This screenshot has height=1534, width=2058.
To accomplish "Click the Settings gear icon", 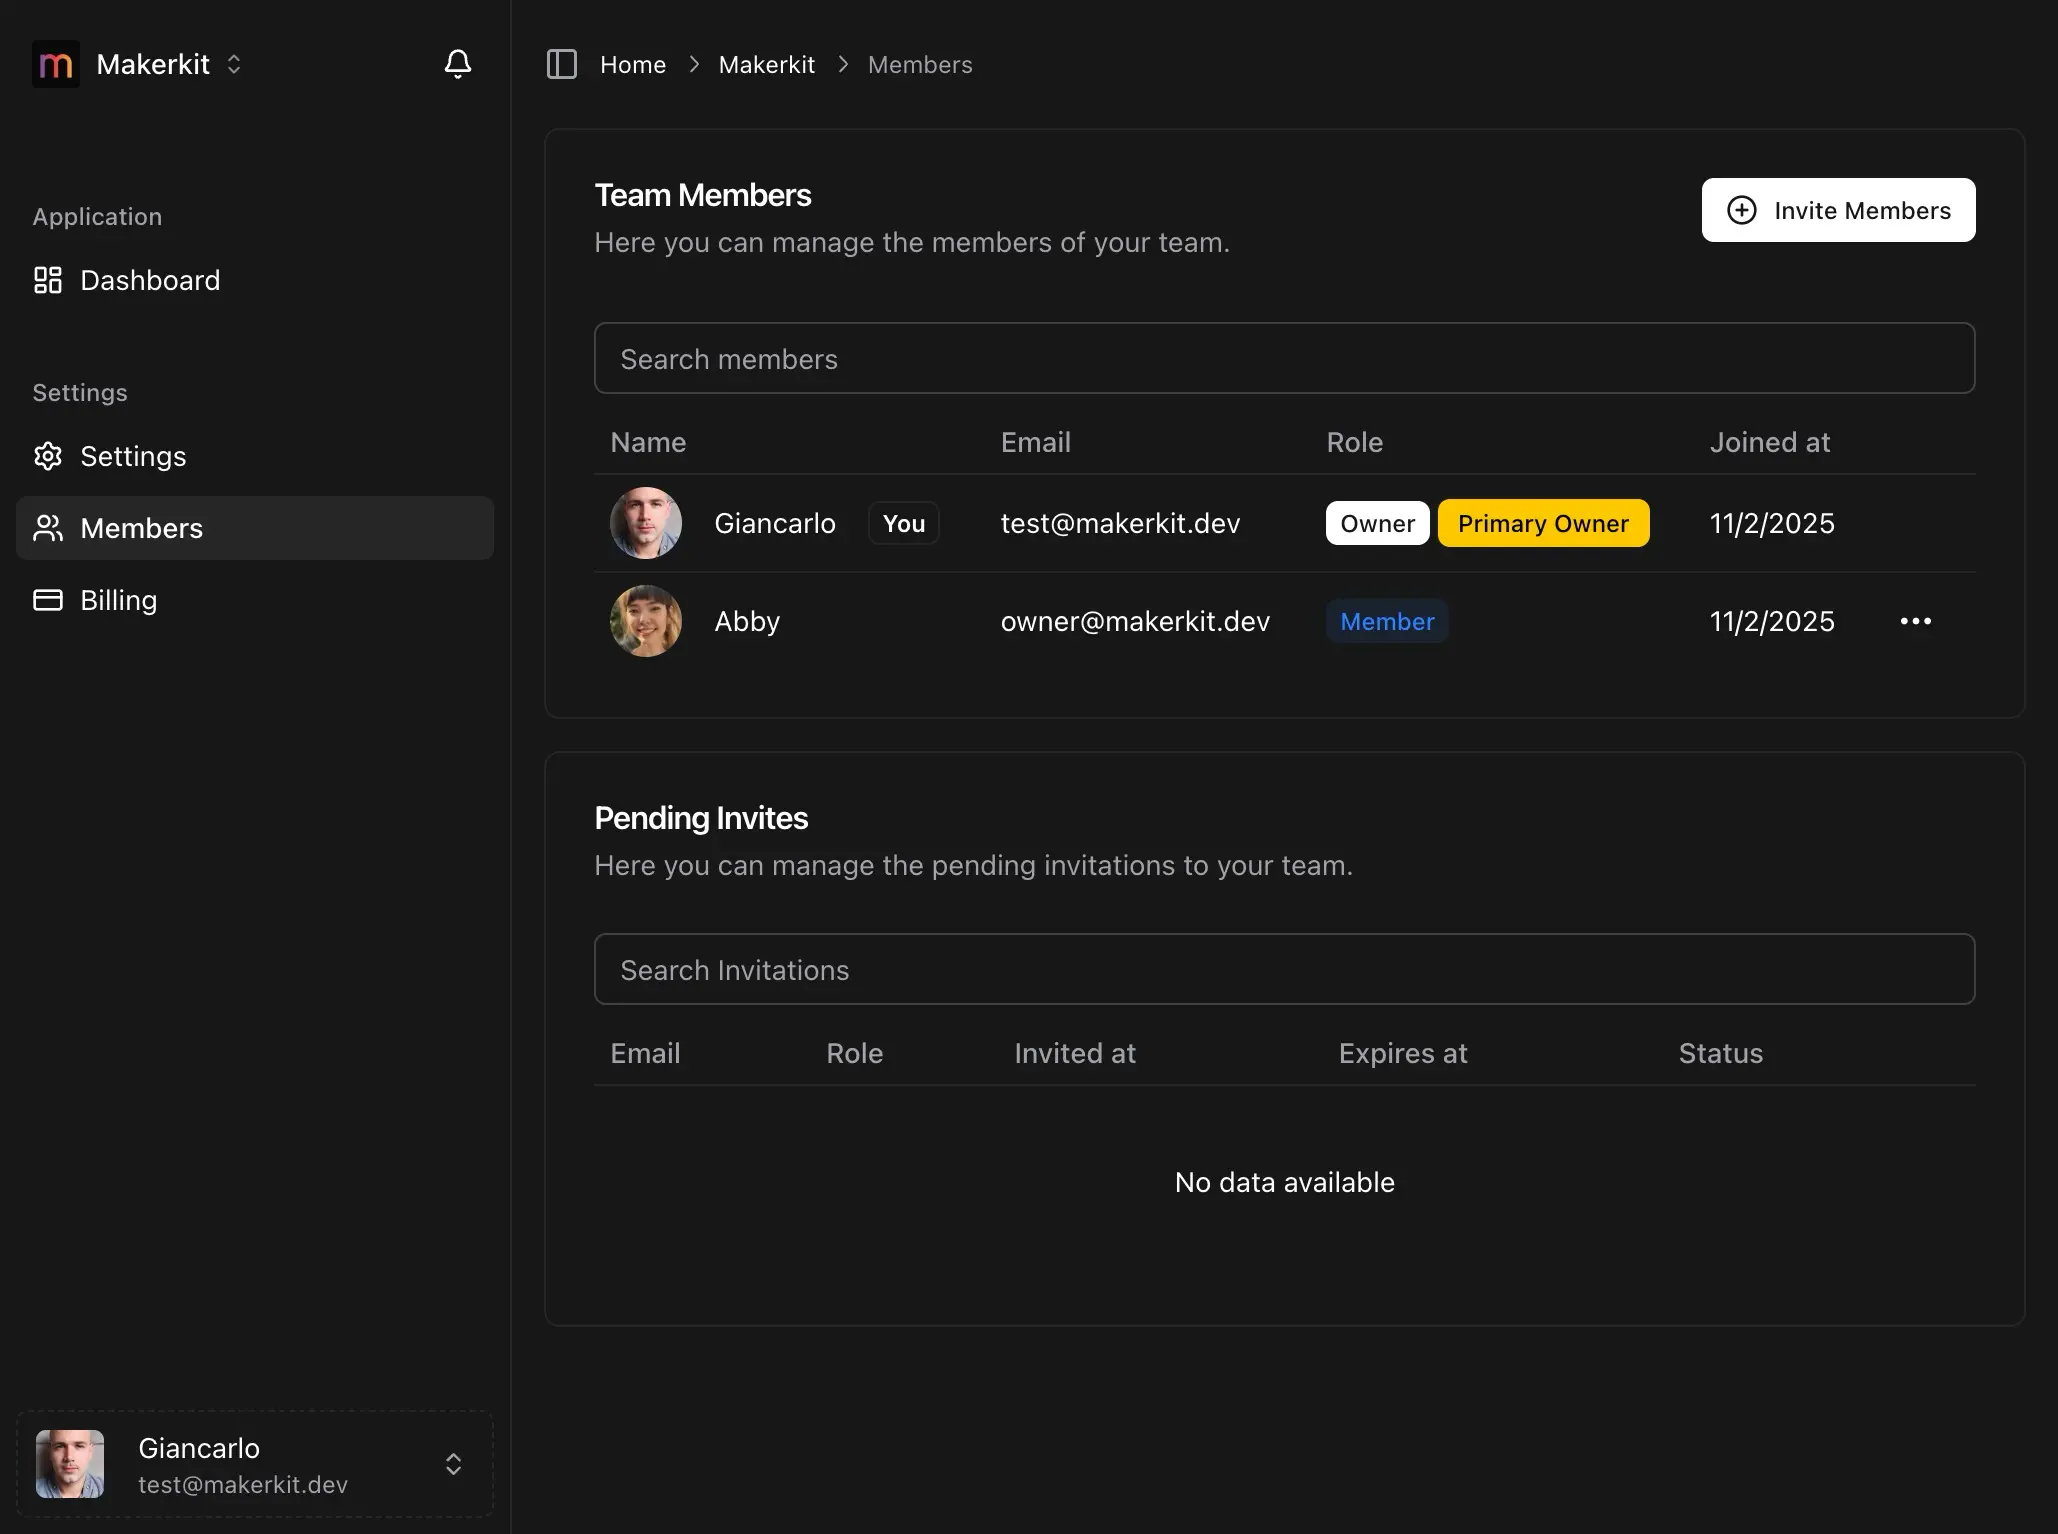I will pyautogui.click(x=48, y=456).
